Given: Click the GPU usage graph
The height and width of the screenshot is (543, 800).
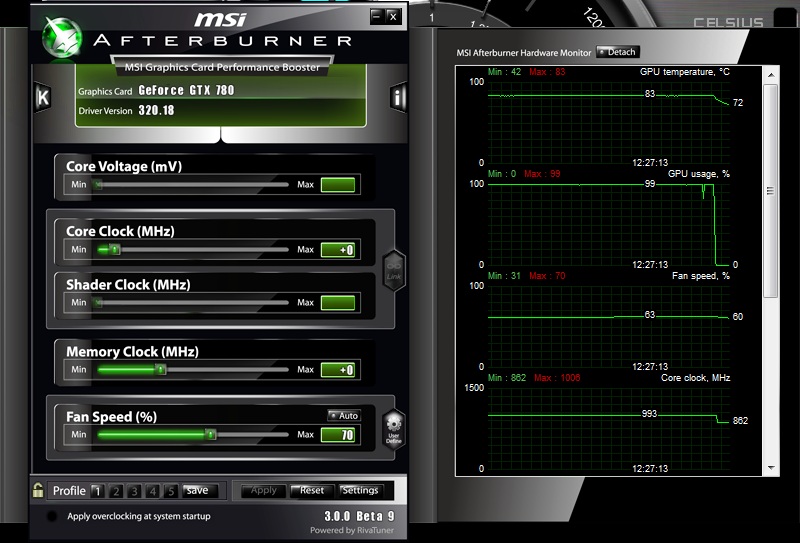Looking at the screenshot, I should 609,224.
